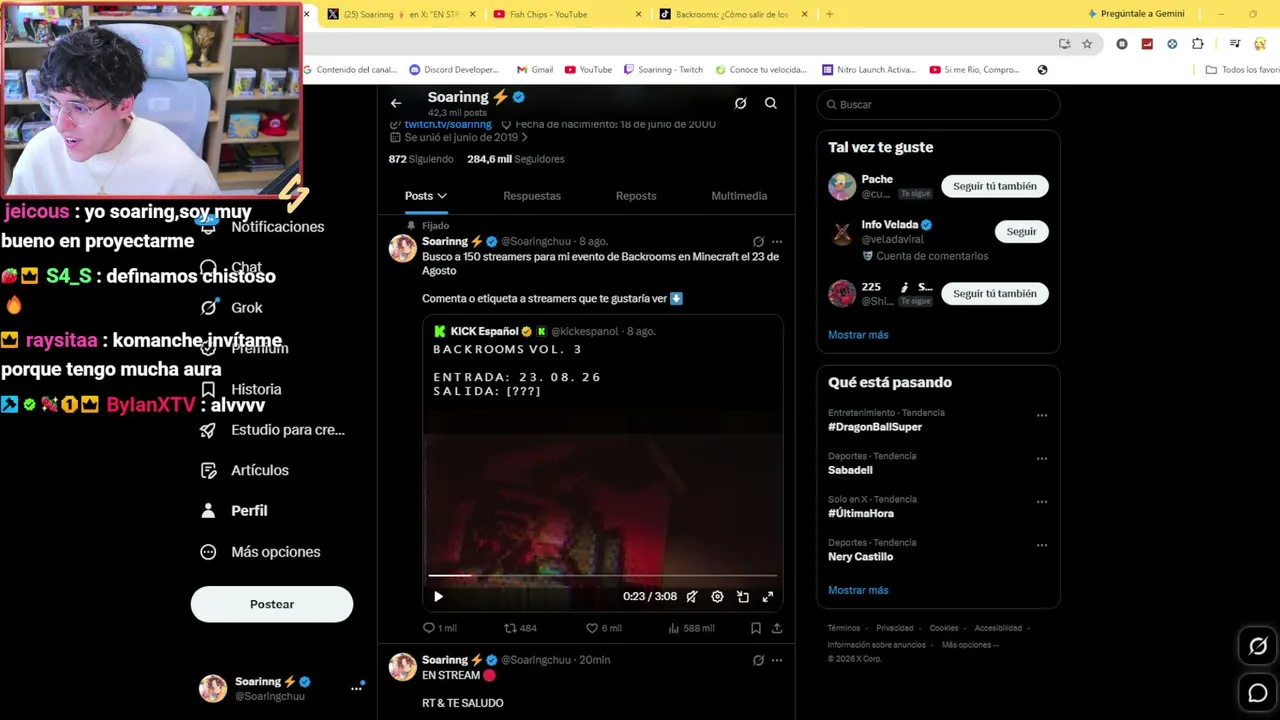Show more trends under Qué está pasando
Image resolution: width=1280 pixels, height=720 pixels.
click(x=858, y=590)
